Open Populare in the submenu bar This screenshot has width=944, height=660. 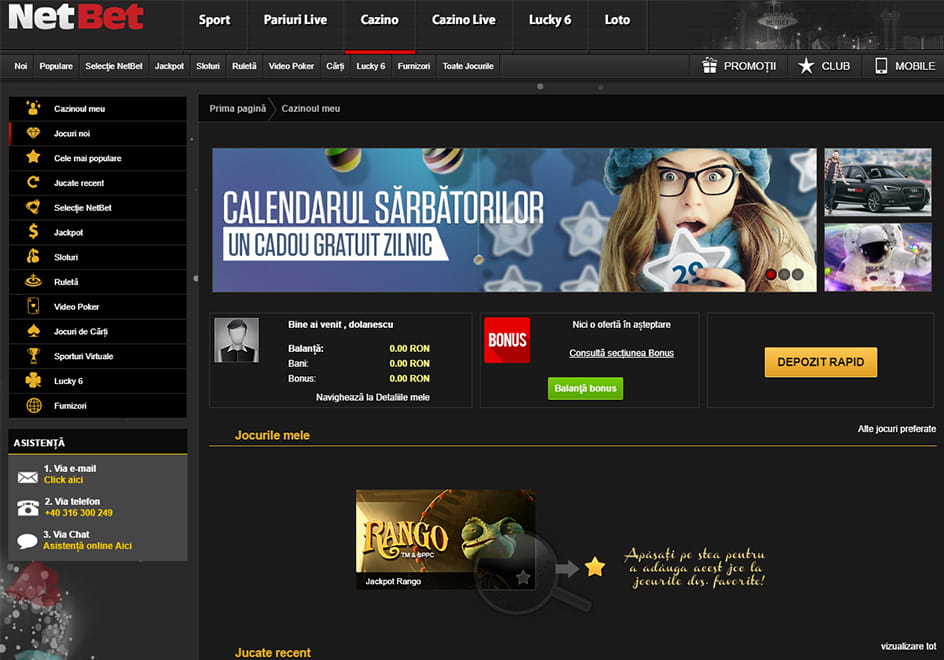click(56, 66)
